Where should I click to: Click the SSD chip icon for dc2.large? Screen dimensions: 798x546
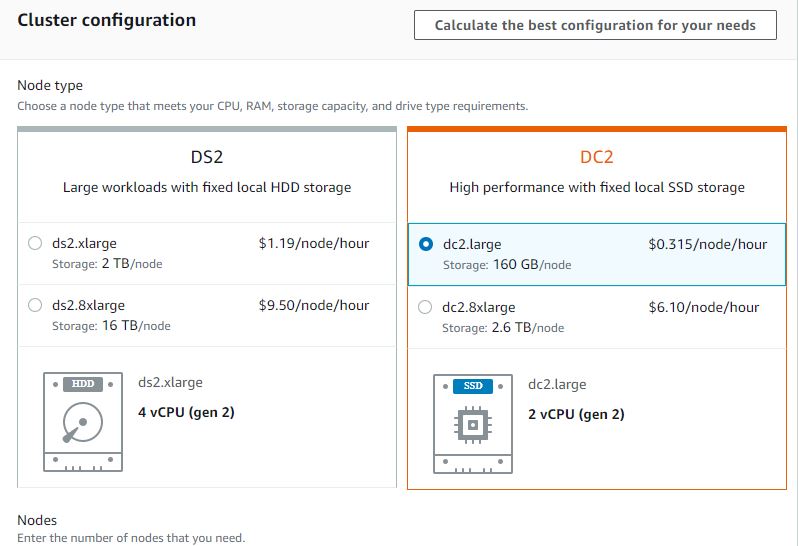pos(473,424)
